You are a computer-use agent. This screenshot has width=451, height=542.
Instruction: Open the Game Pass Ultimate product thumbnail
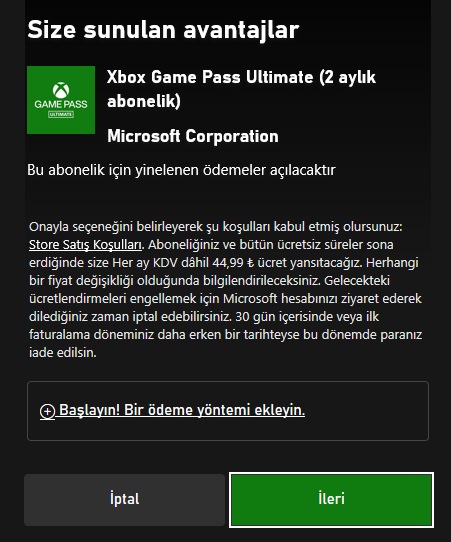click(x=61, y=100)
